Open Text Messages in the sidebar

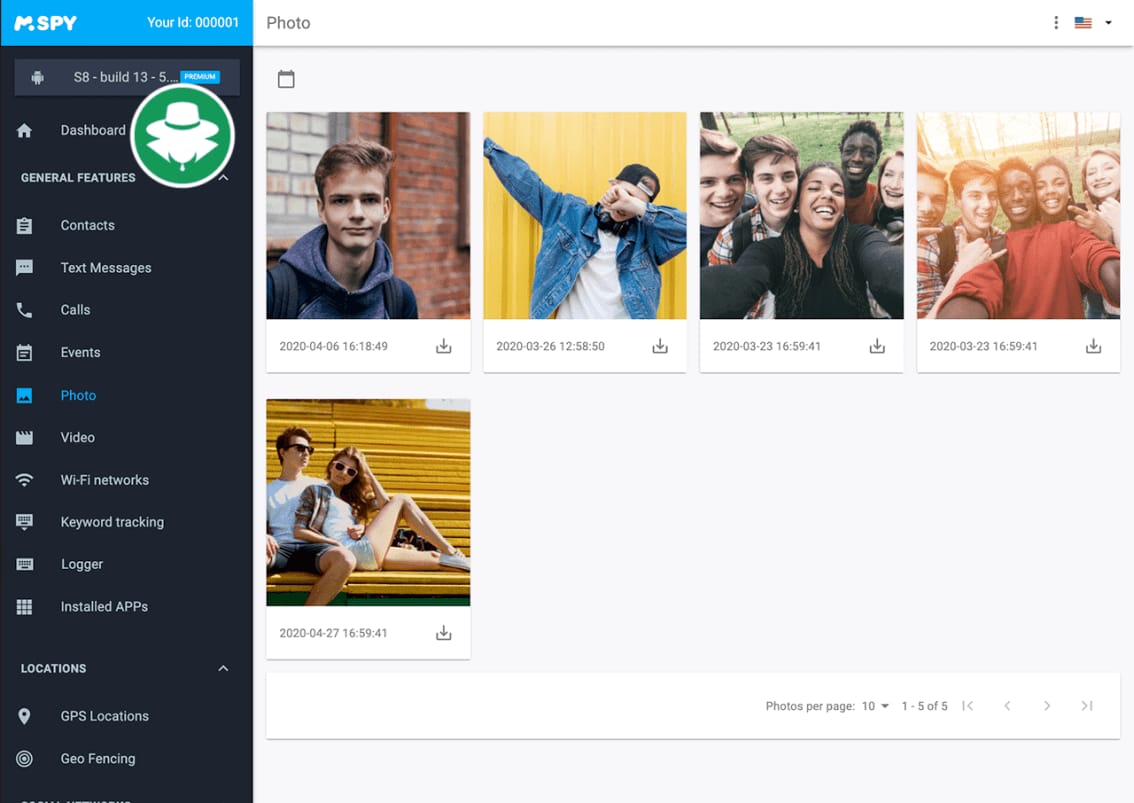(106, 268)
